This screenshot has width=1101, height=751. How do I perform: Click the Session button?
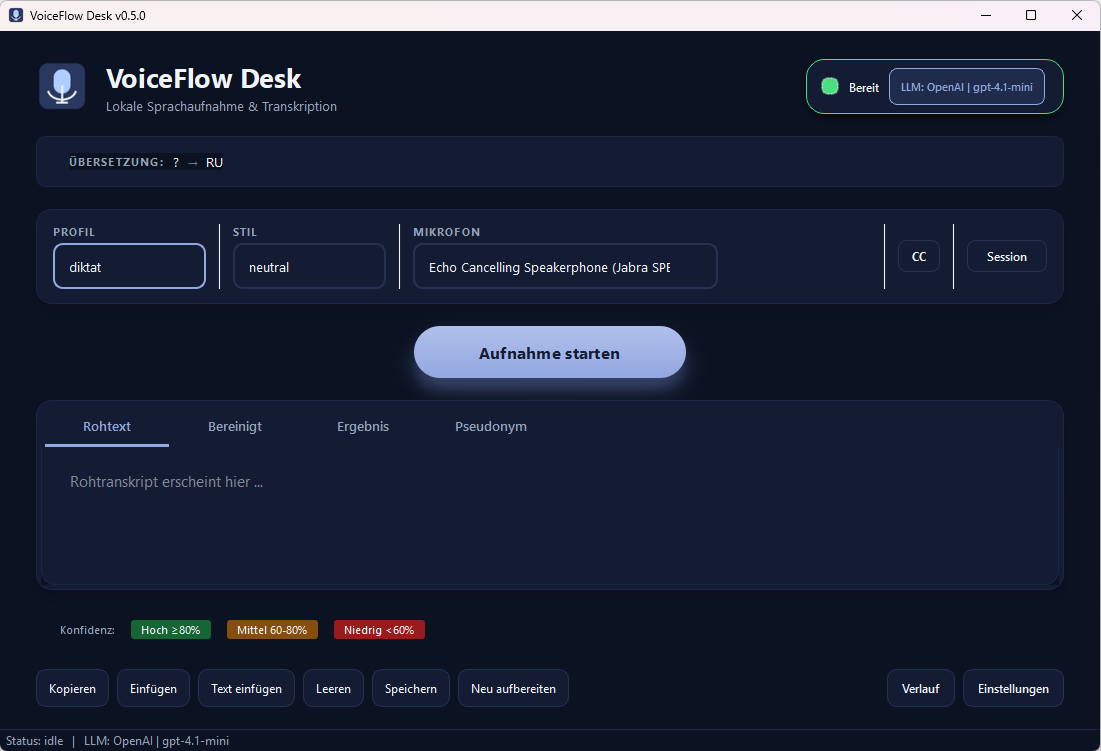(1006, 256)
